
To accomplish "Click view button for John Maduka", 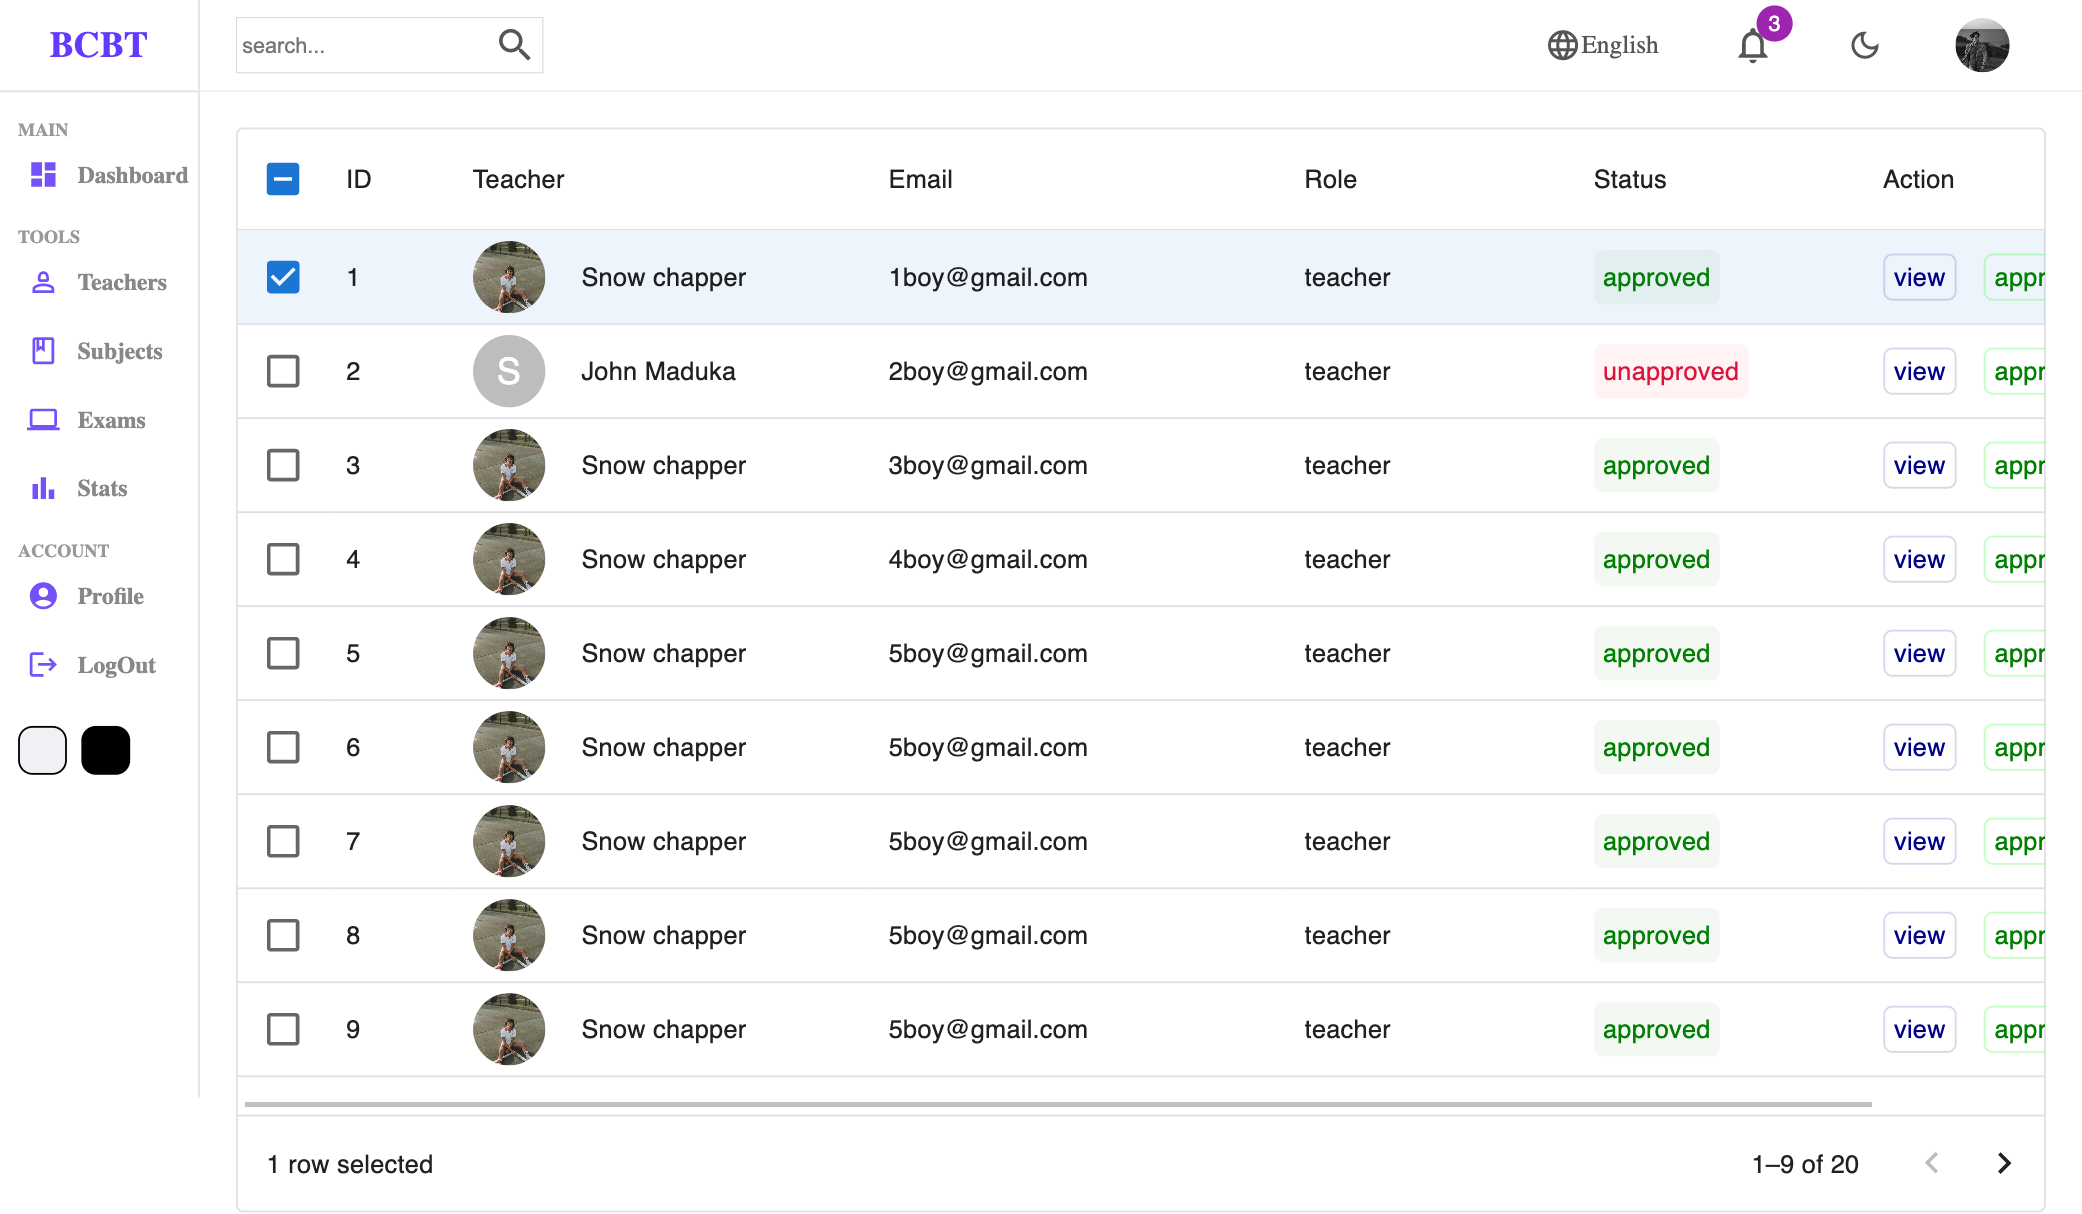I will tap(1918, 371).
